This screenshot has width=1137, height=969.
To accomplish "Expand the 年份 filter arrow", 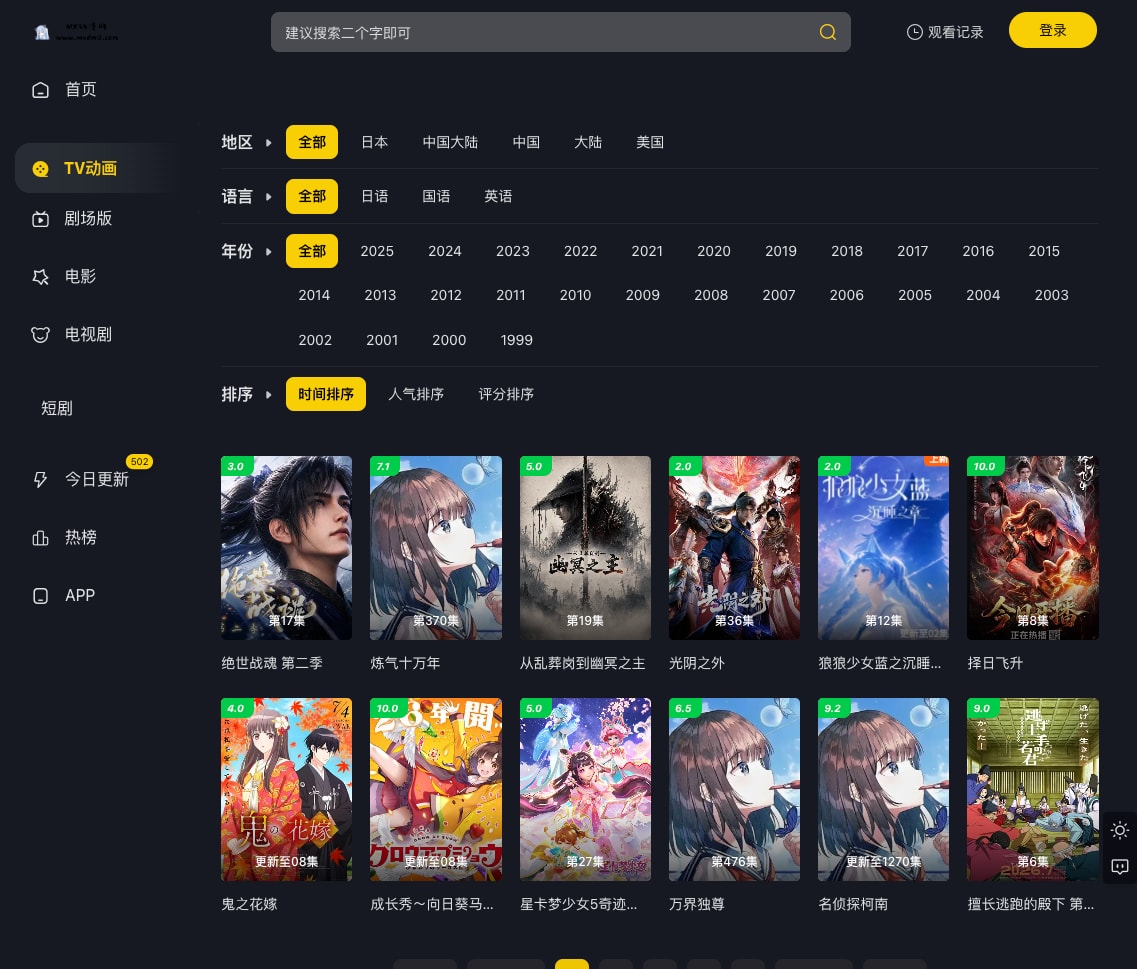I will (x=268, y=252).
